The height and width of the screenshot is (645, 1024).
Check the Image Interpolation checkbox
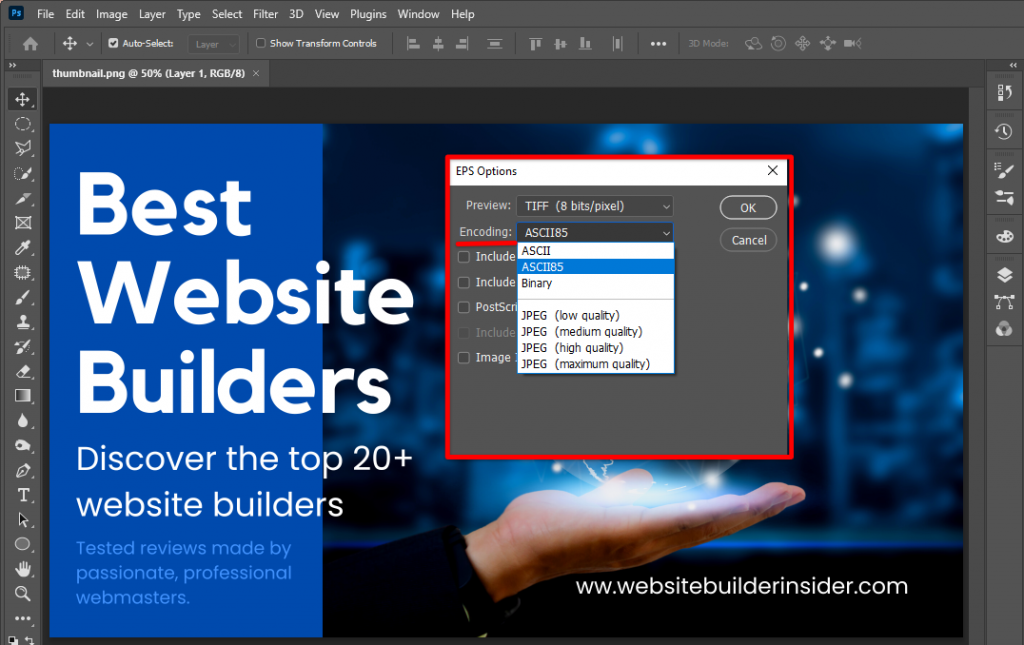click(464, 357)
